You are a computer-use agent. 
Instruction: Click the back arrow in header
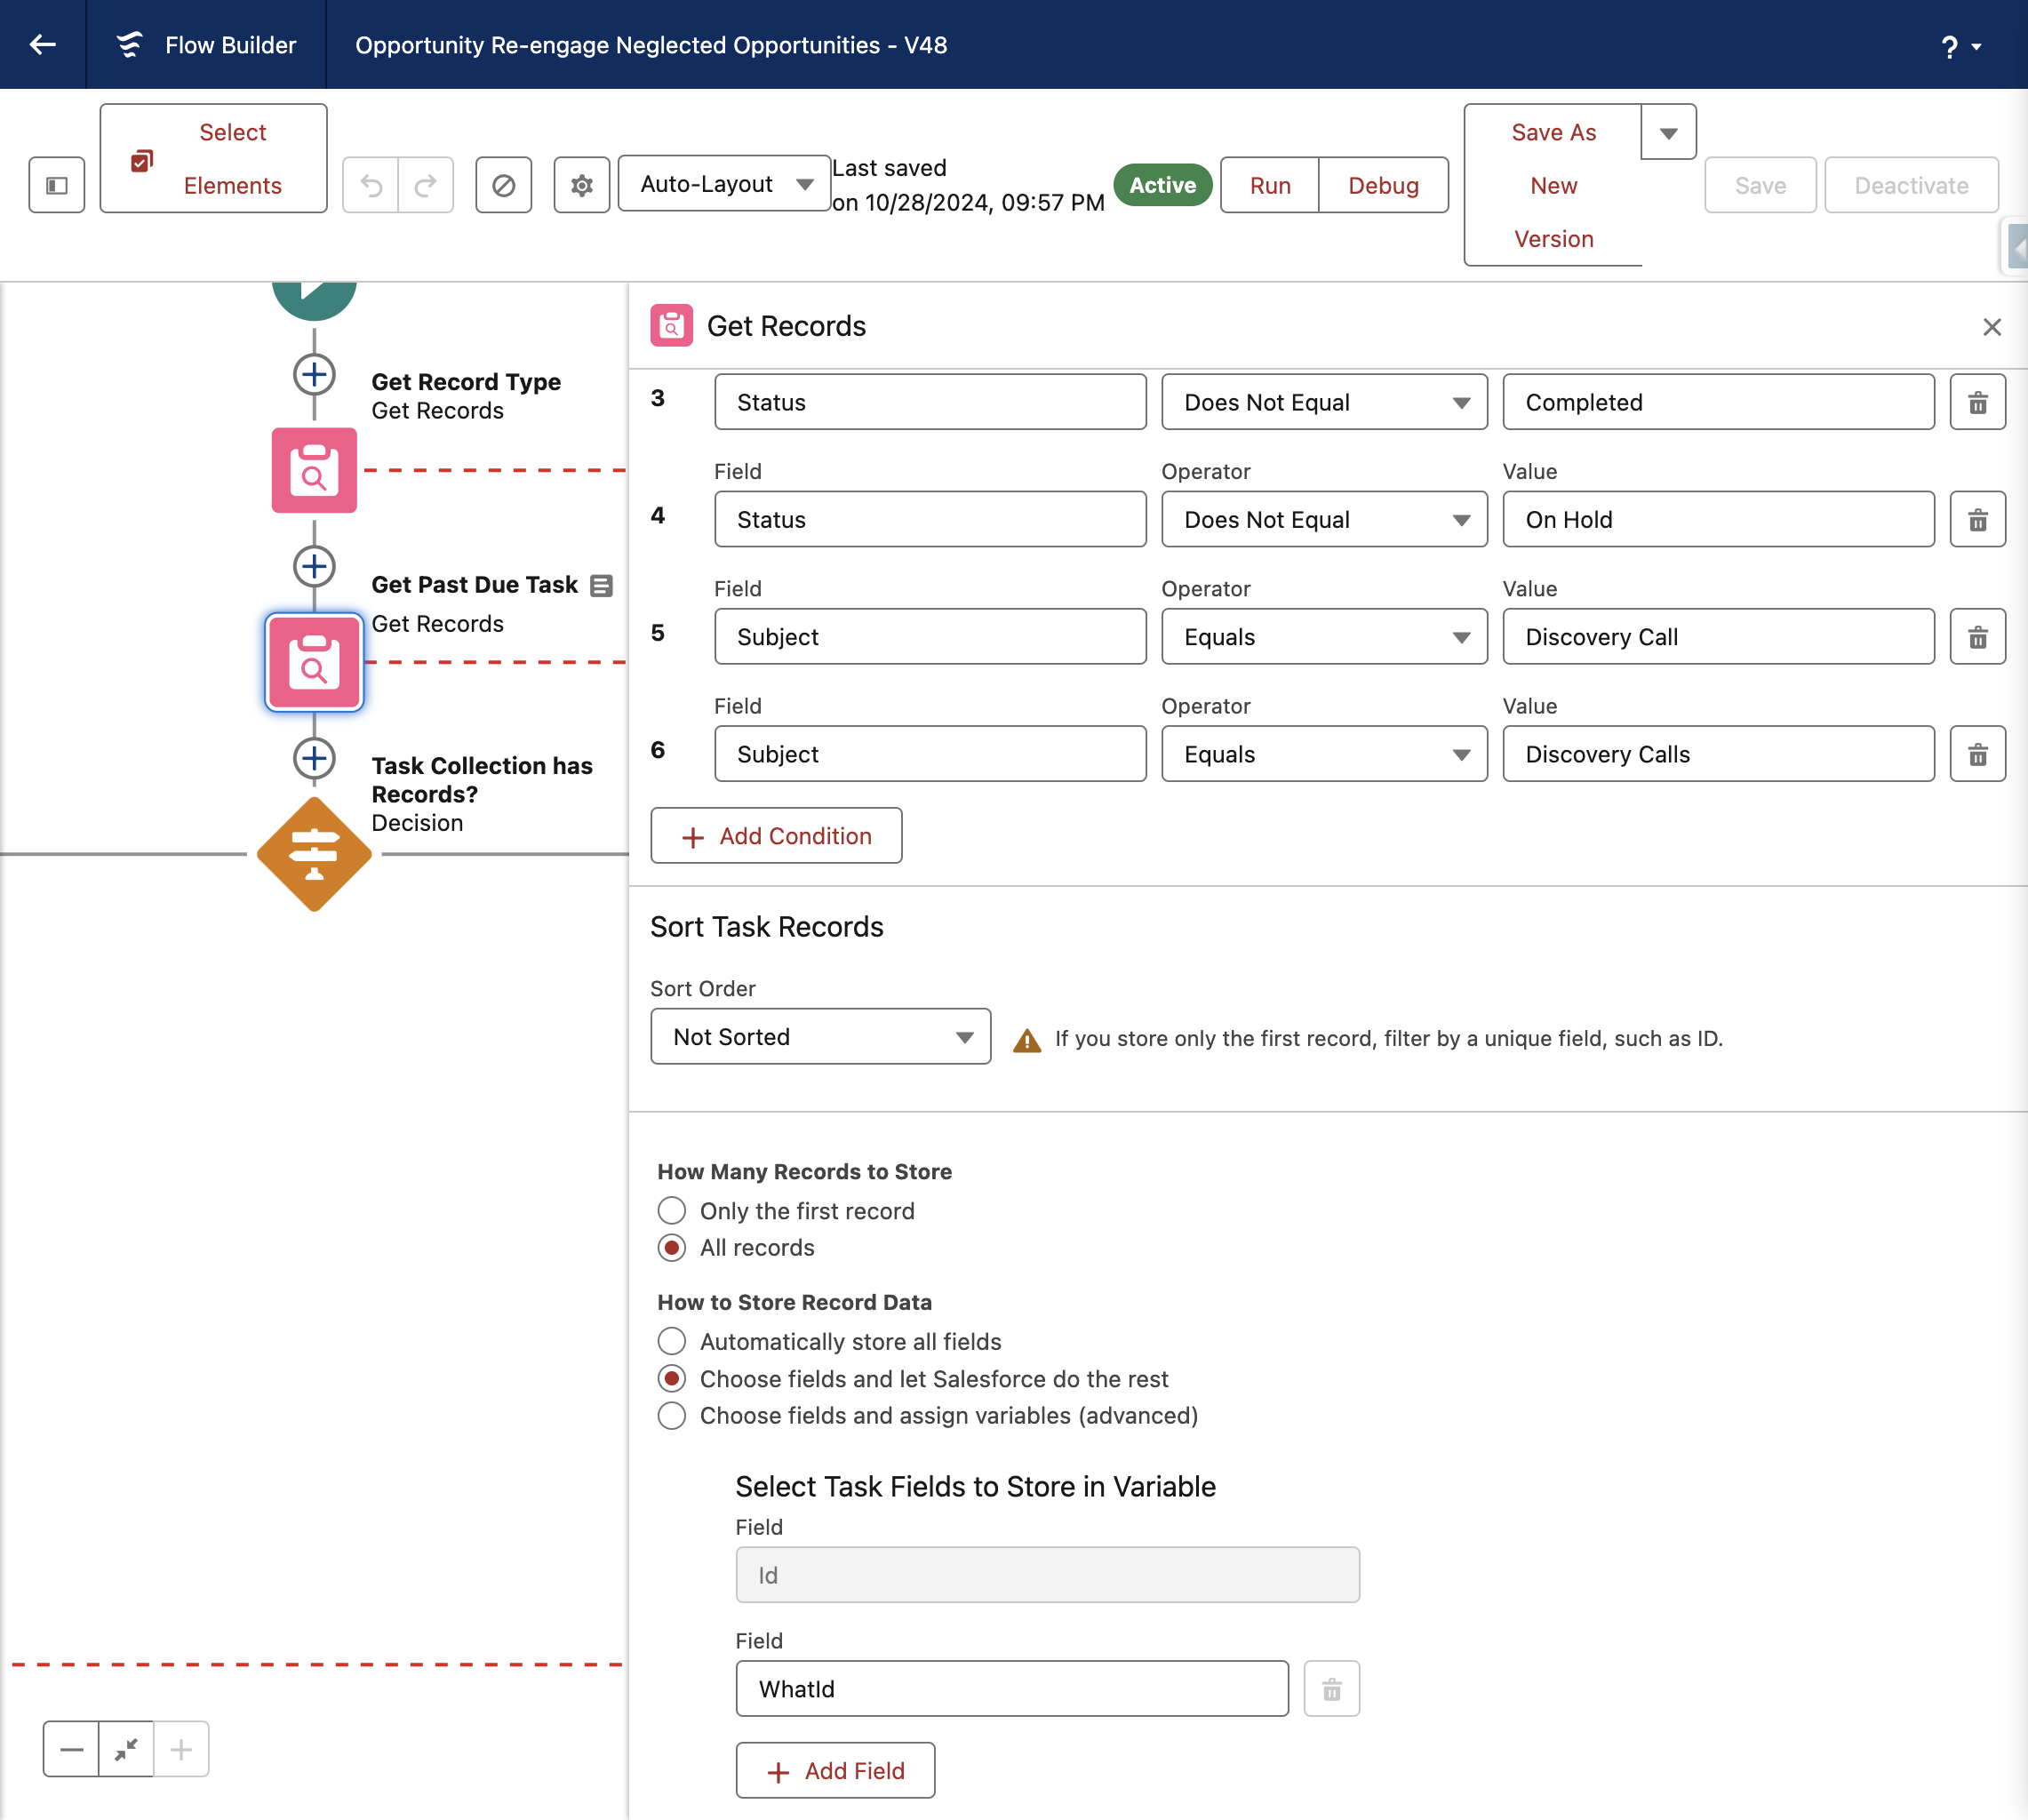[43, 44]
